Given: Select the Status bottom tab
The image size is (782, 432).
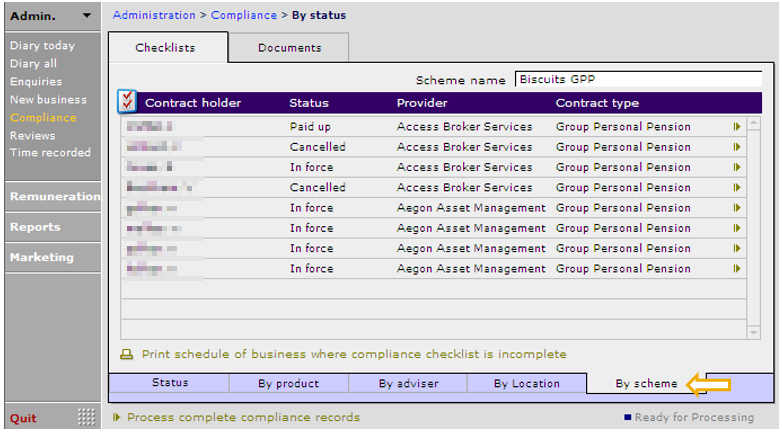Looking at the screenshot, I should tap(170, 383).
